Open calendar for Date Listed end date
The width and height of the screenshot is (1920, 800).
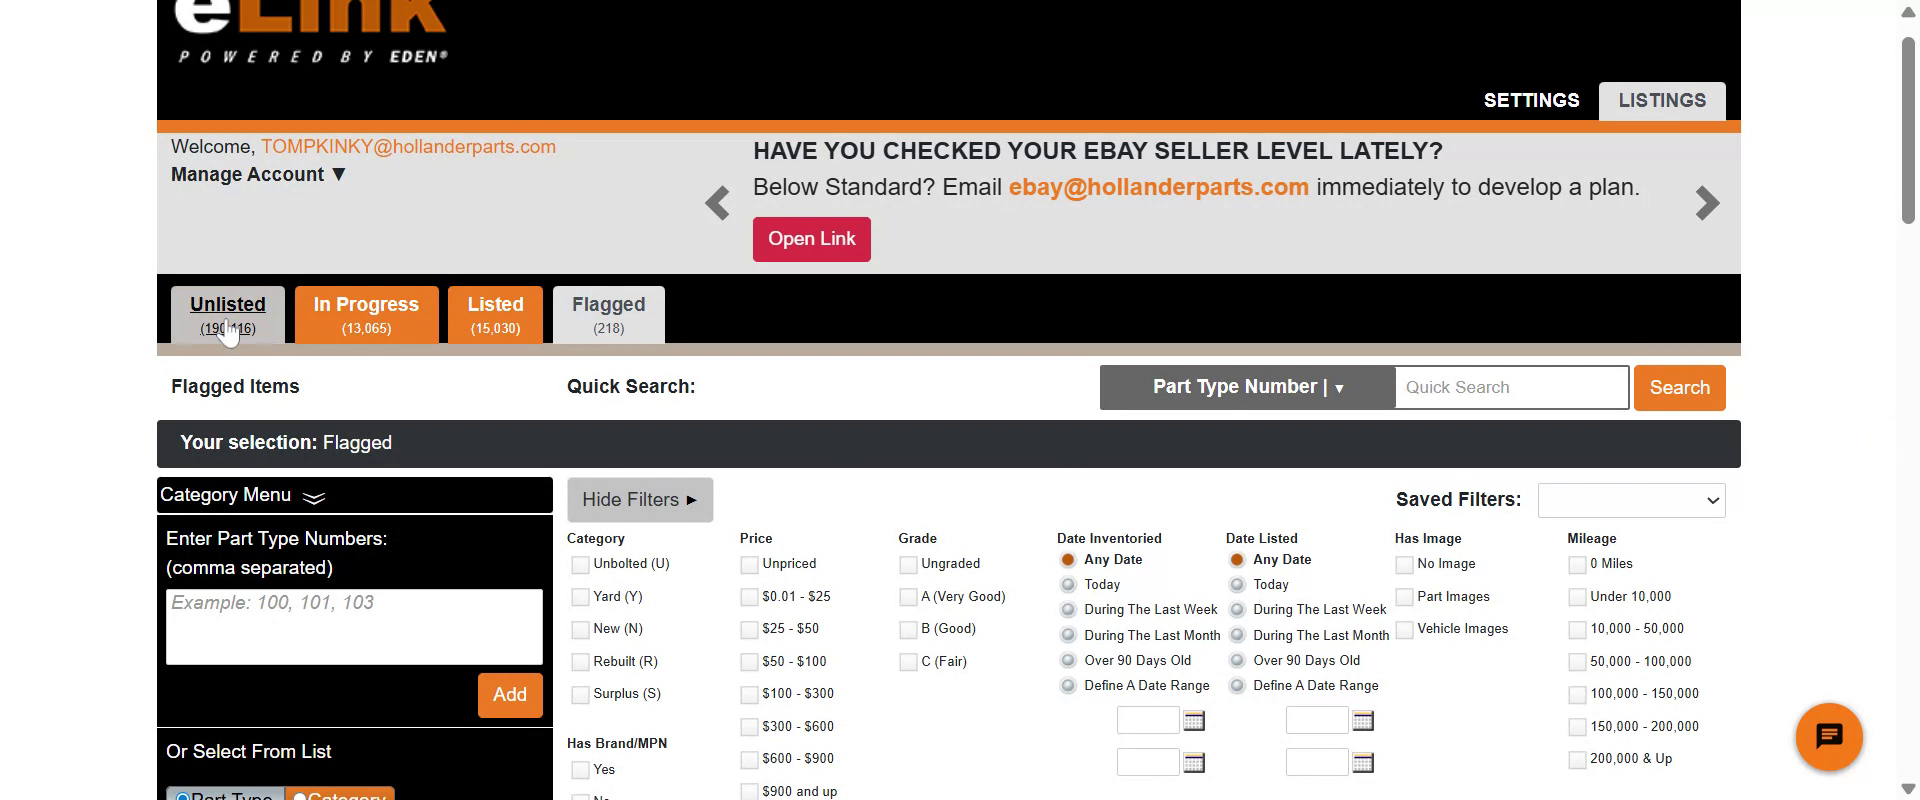pos(1363,763)
